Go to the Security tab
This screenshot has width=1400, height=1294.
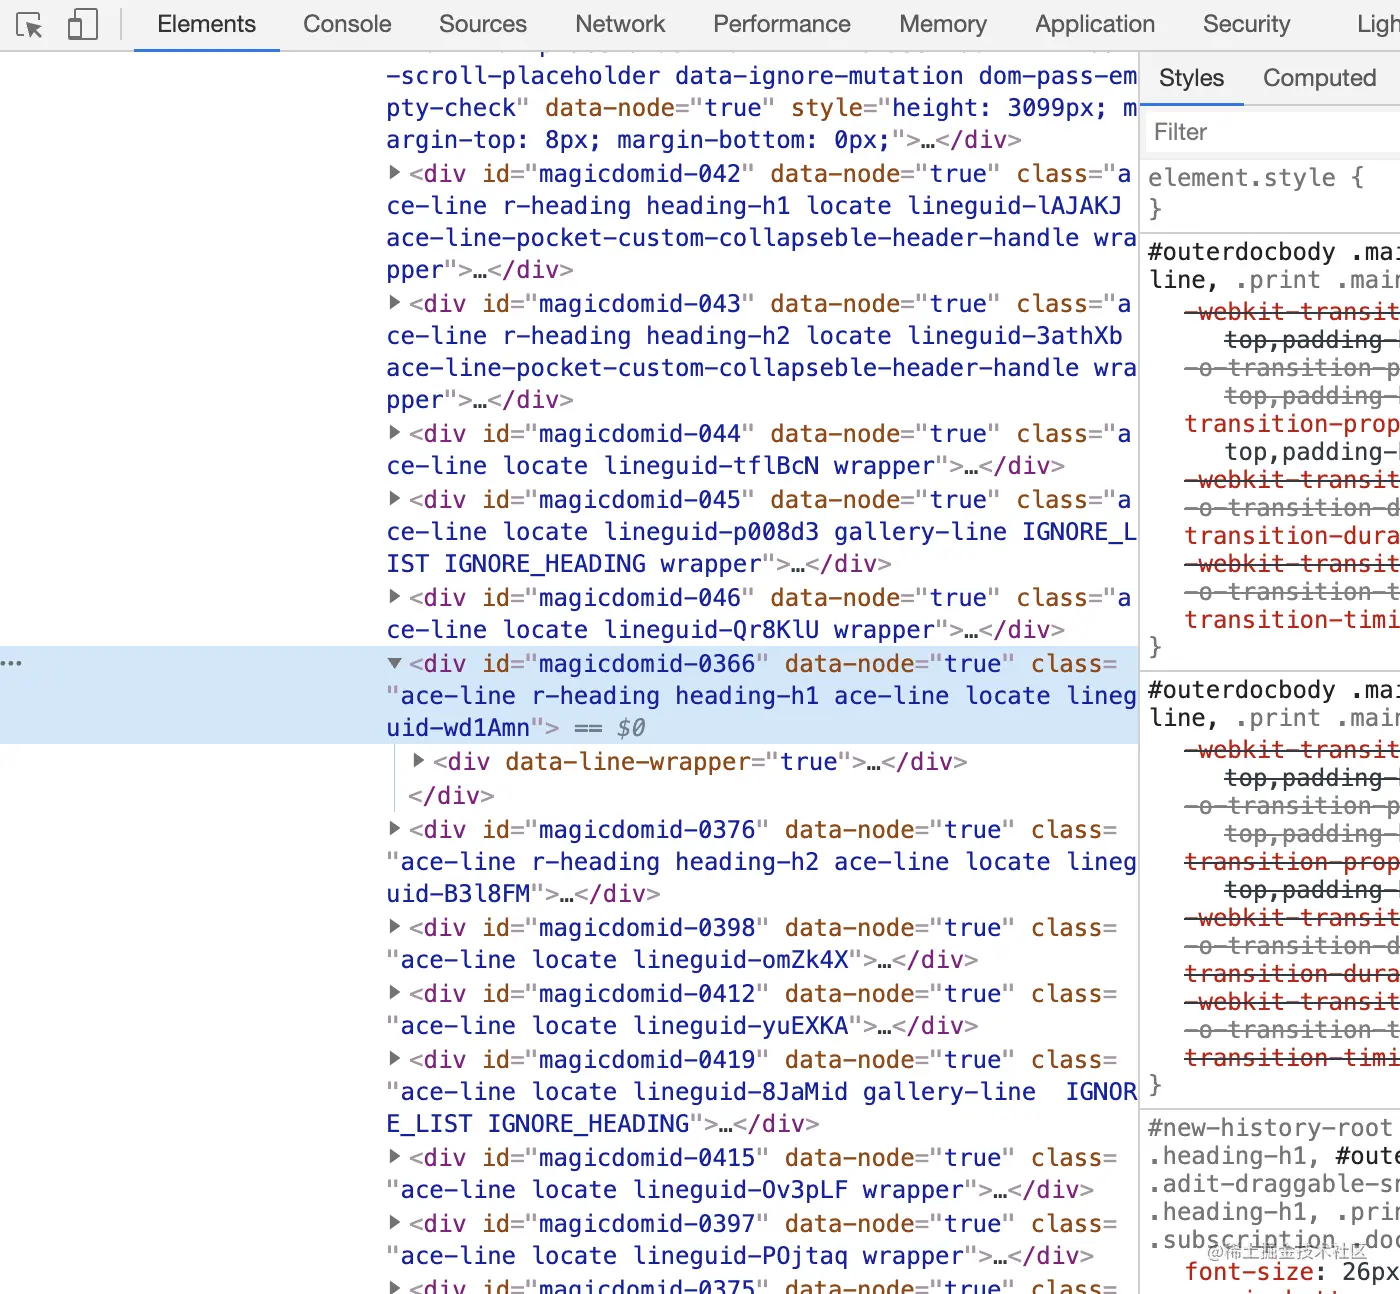click(1247, 24)
